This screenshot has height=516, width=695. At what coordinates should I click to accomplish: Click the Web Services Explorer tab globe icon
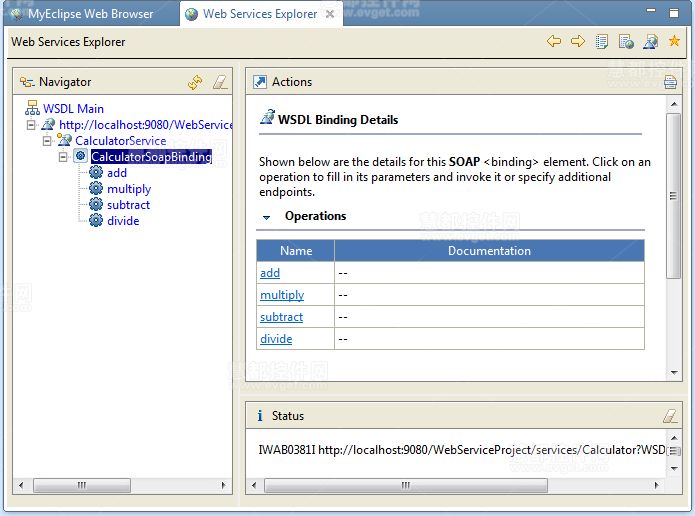pyautogui.click(x=191, y=14)
